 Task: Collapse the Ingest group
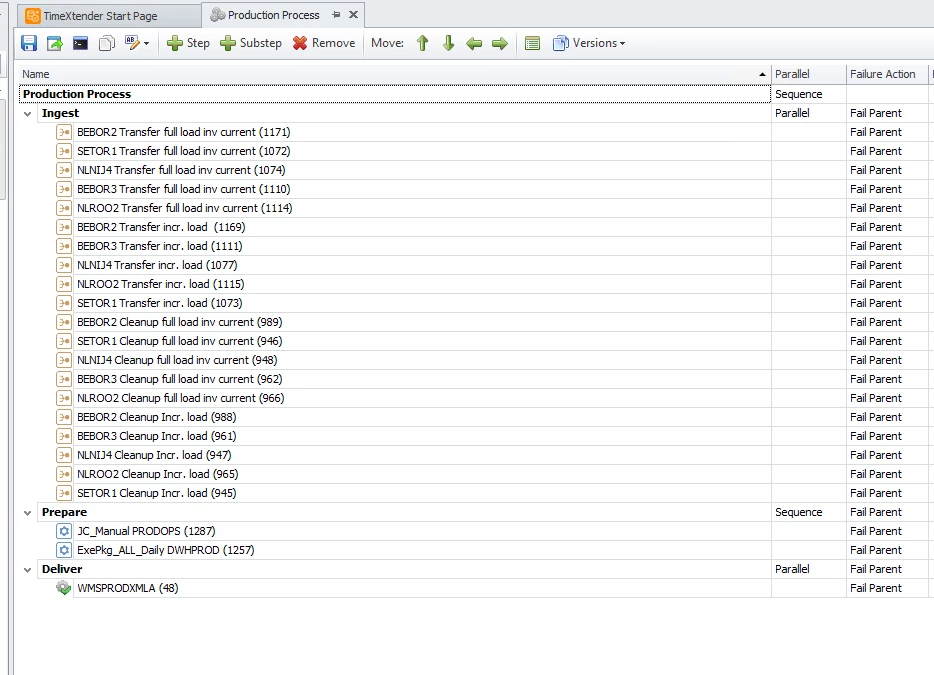click(27, 113)
